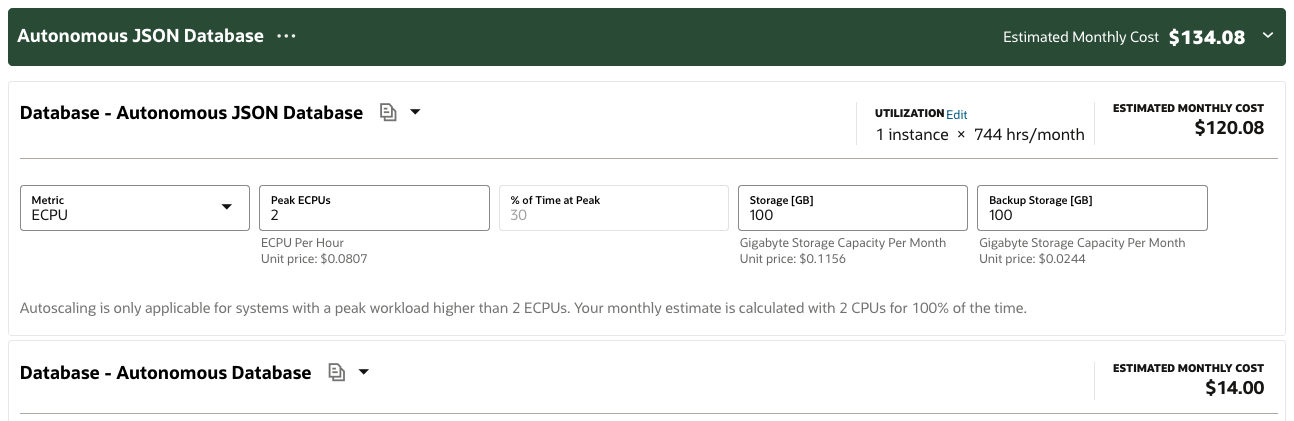Expand arrow next to Database - Autonomous Database
1294x421 pixels.
[364, 372]
